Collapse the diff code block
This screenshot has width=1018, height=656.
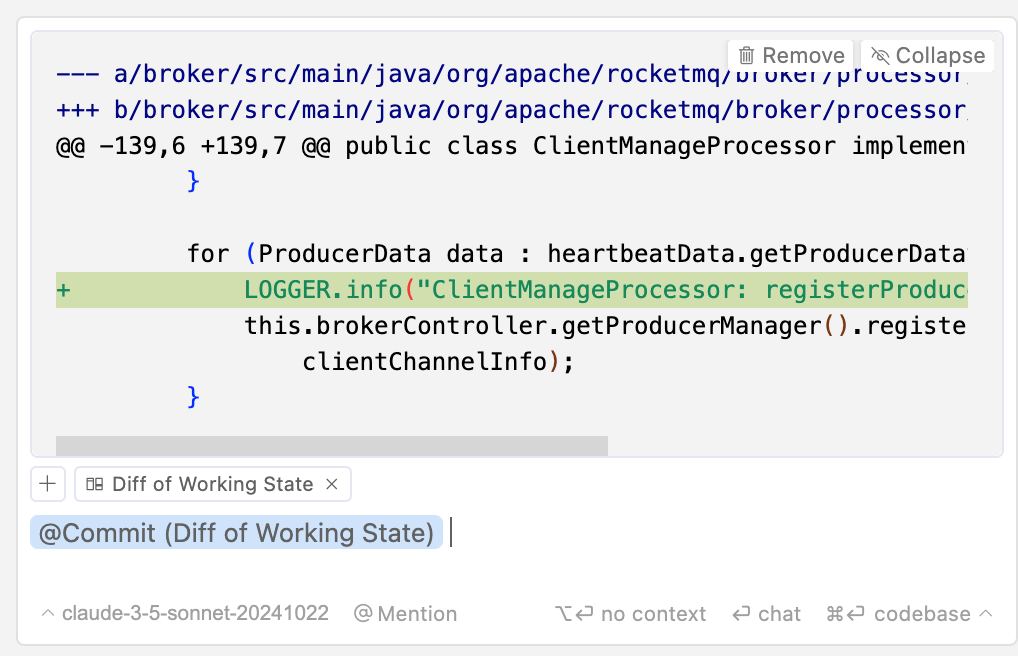927,56
